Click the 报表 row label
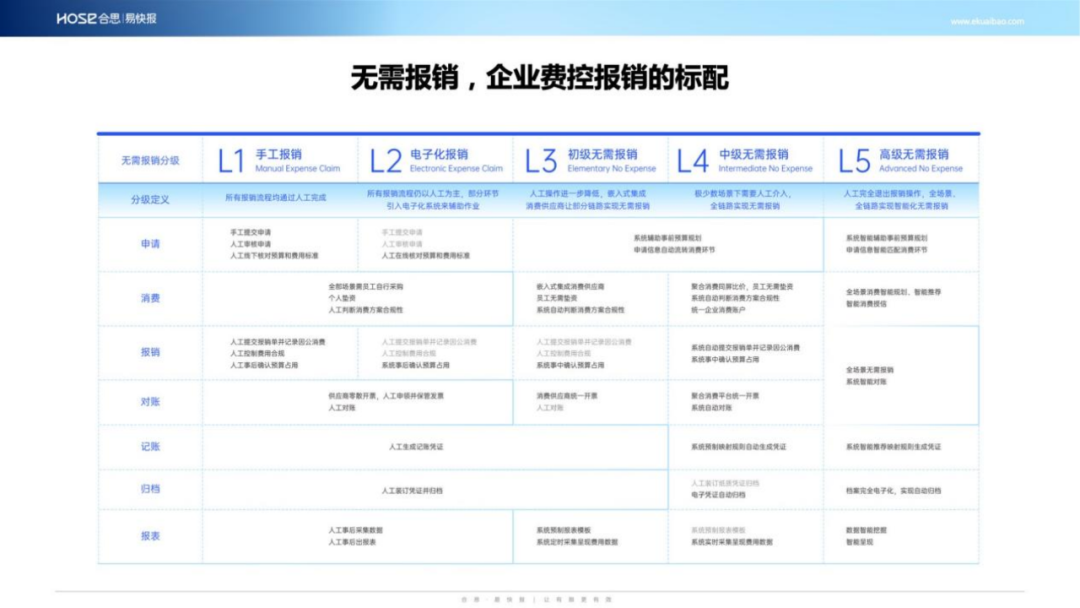Image resolution: width=1080 pixels, height=608 pixels. tap(150, 536)
